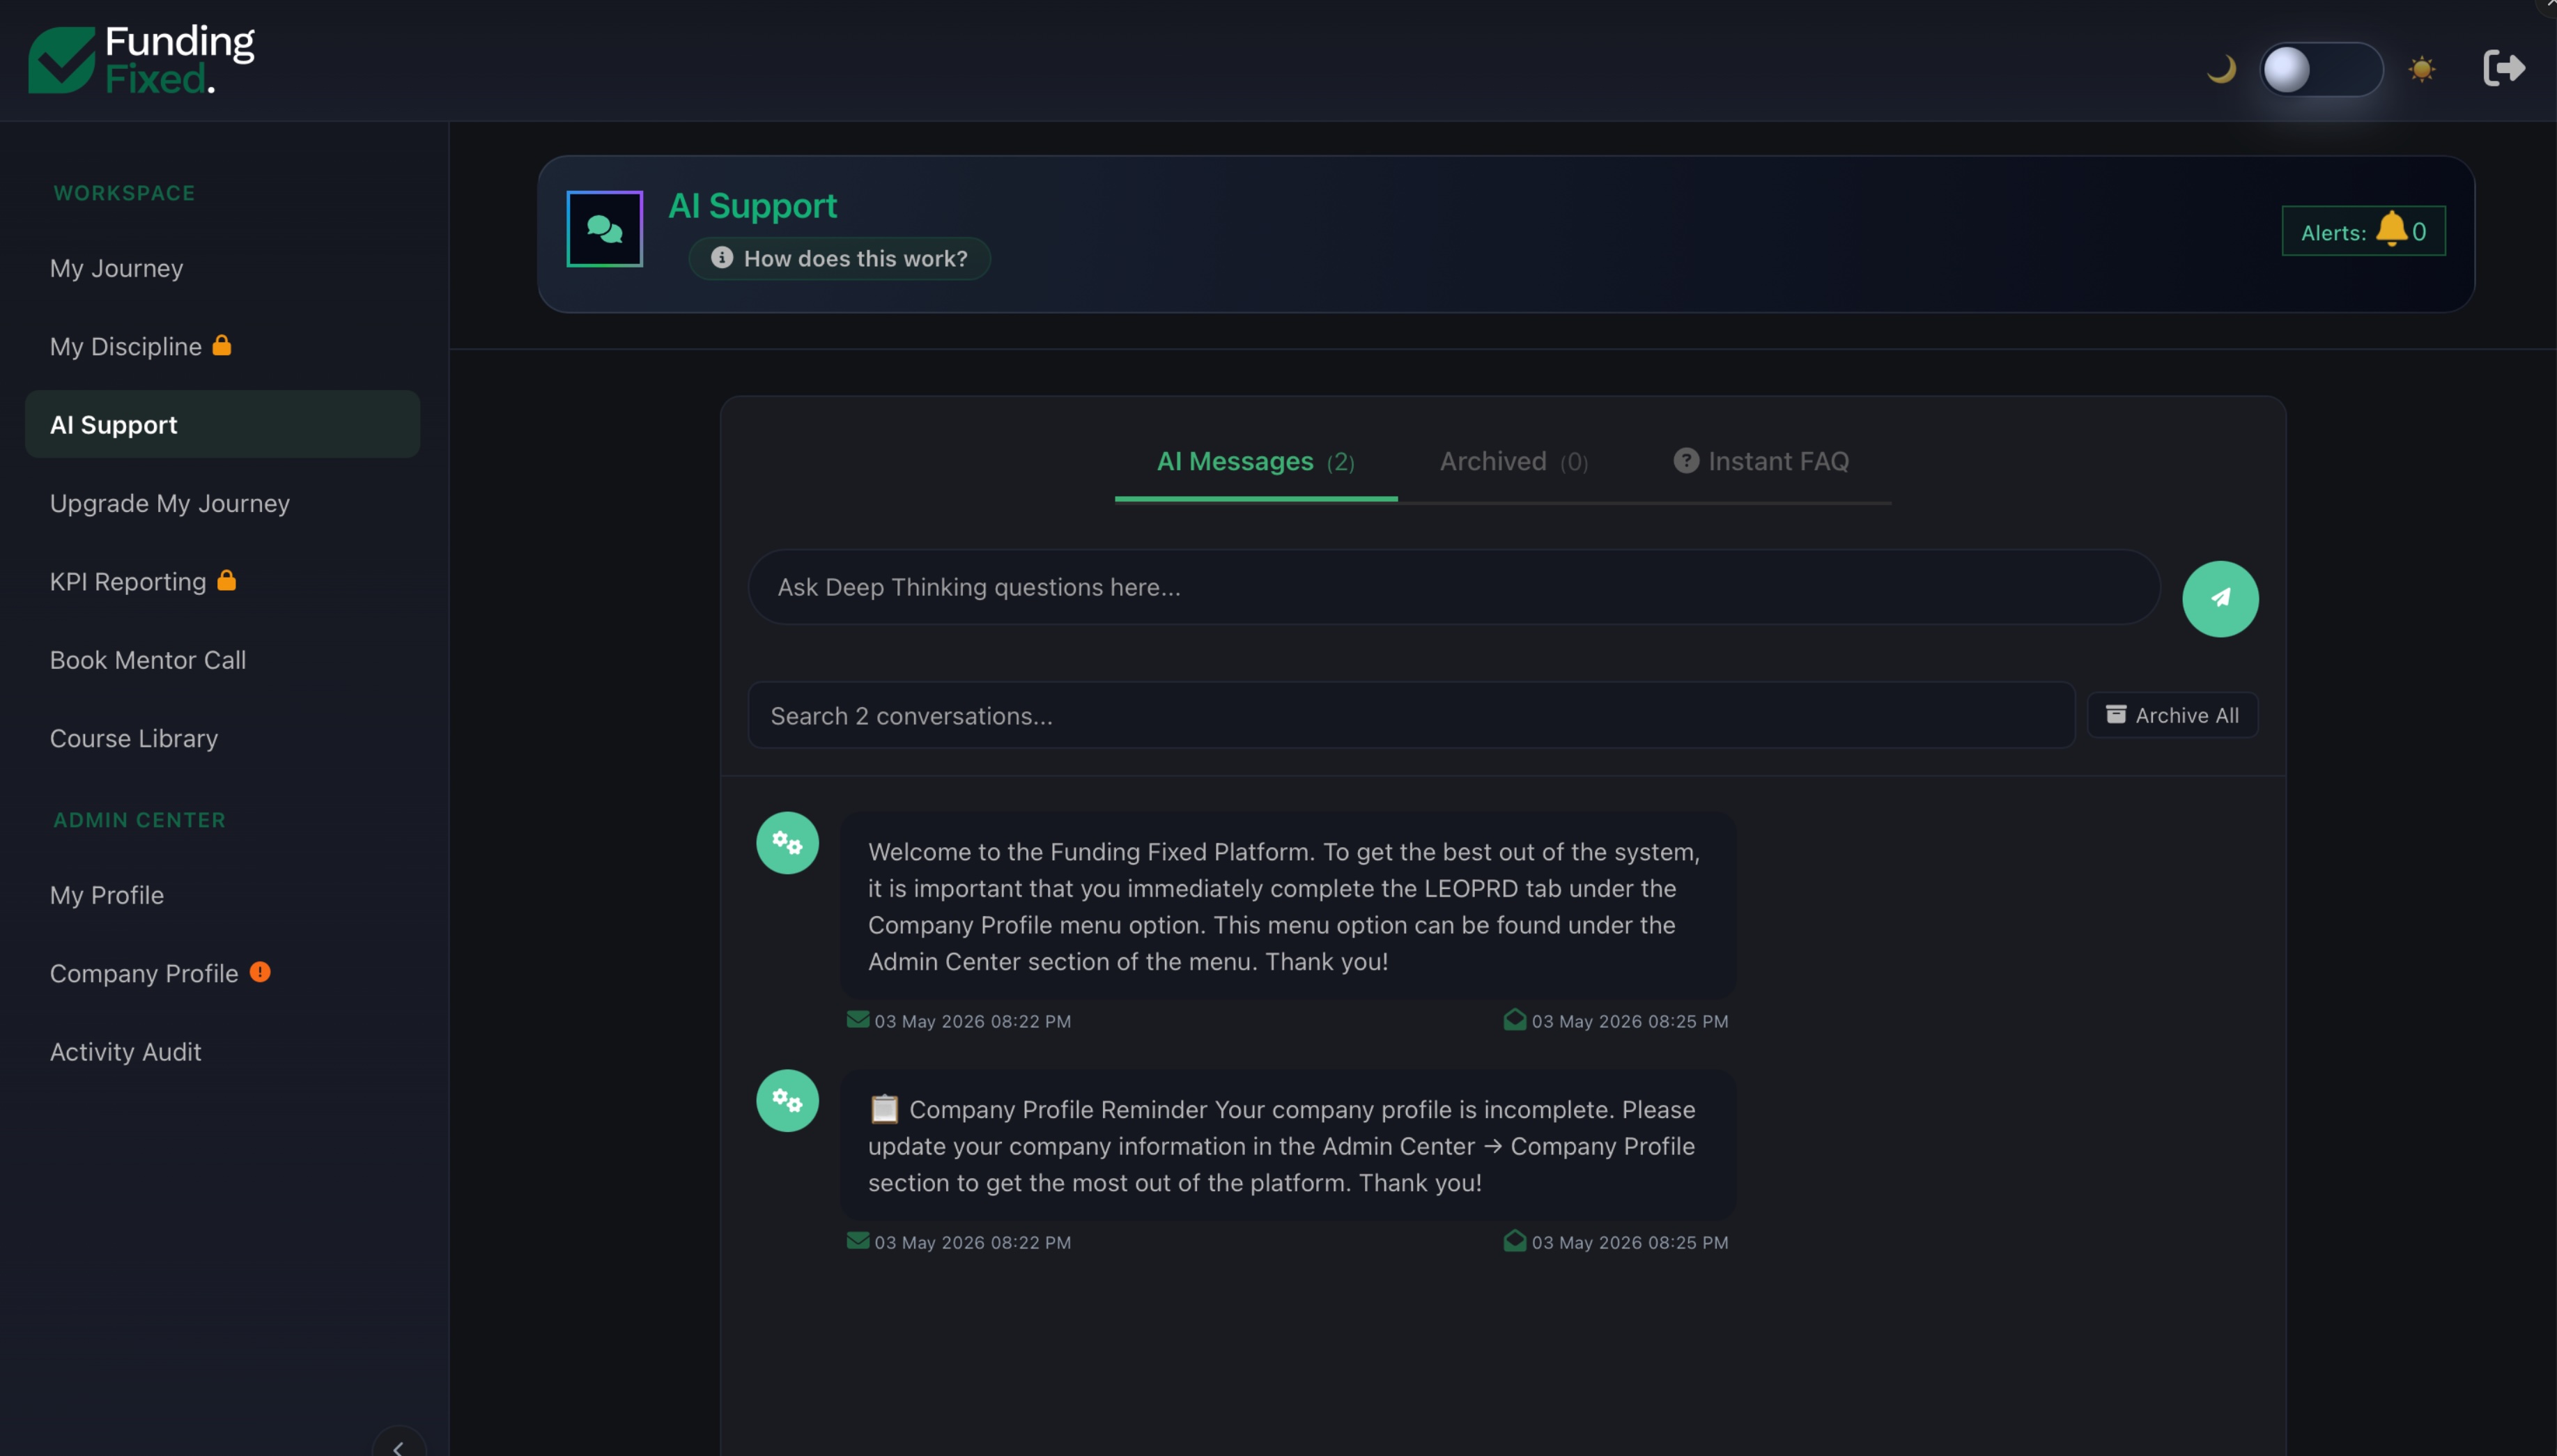
Task: Click the Alerts bell icon
Action: pos(2391,229)
